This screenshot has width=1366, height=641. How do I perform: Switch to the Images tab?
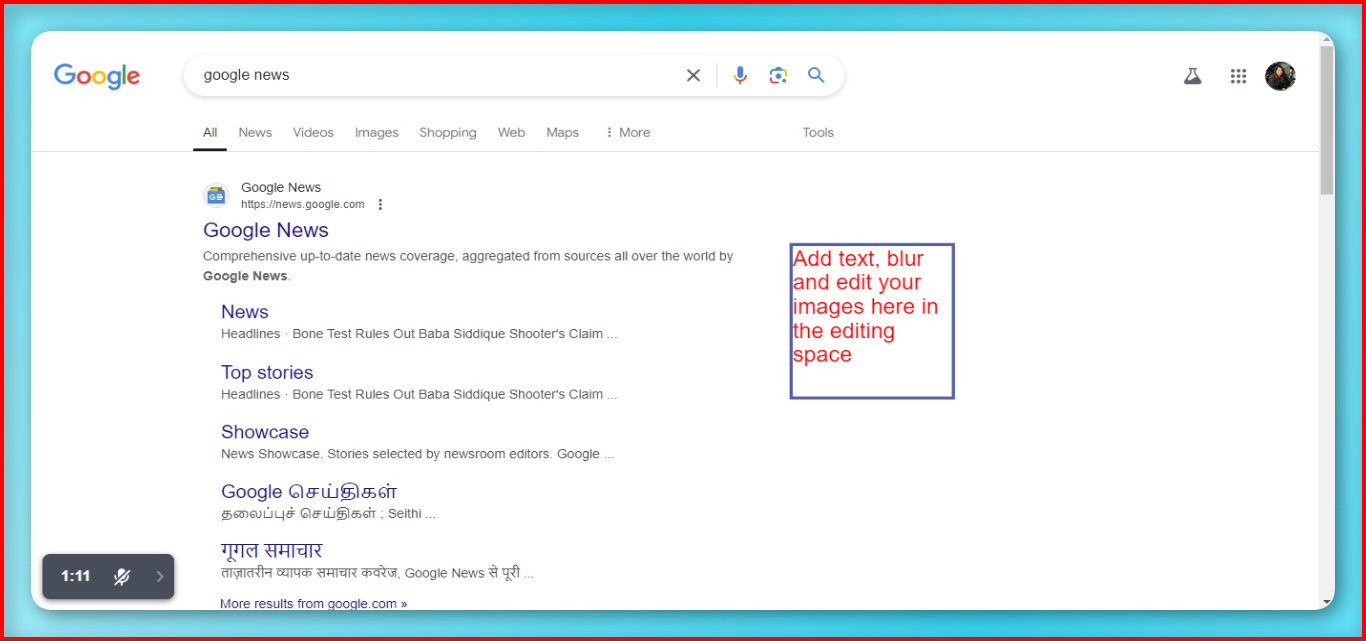coord(377,132)
